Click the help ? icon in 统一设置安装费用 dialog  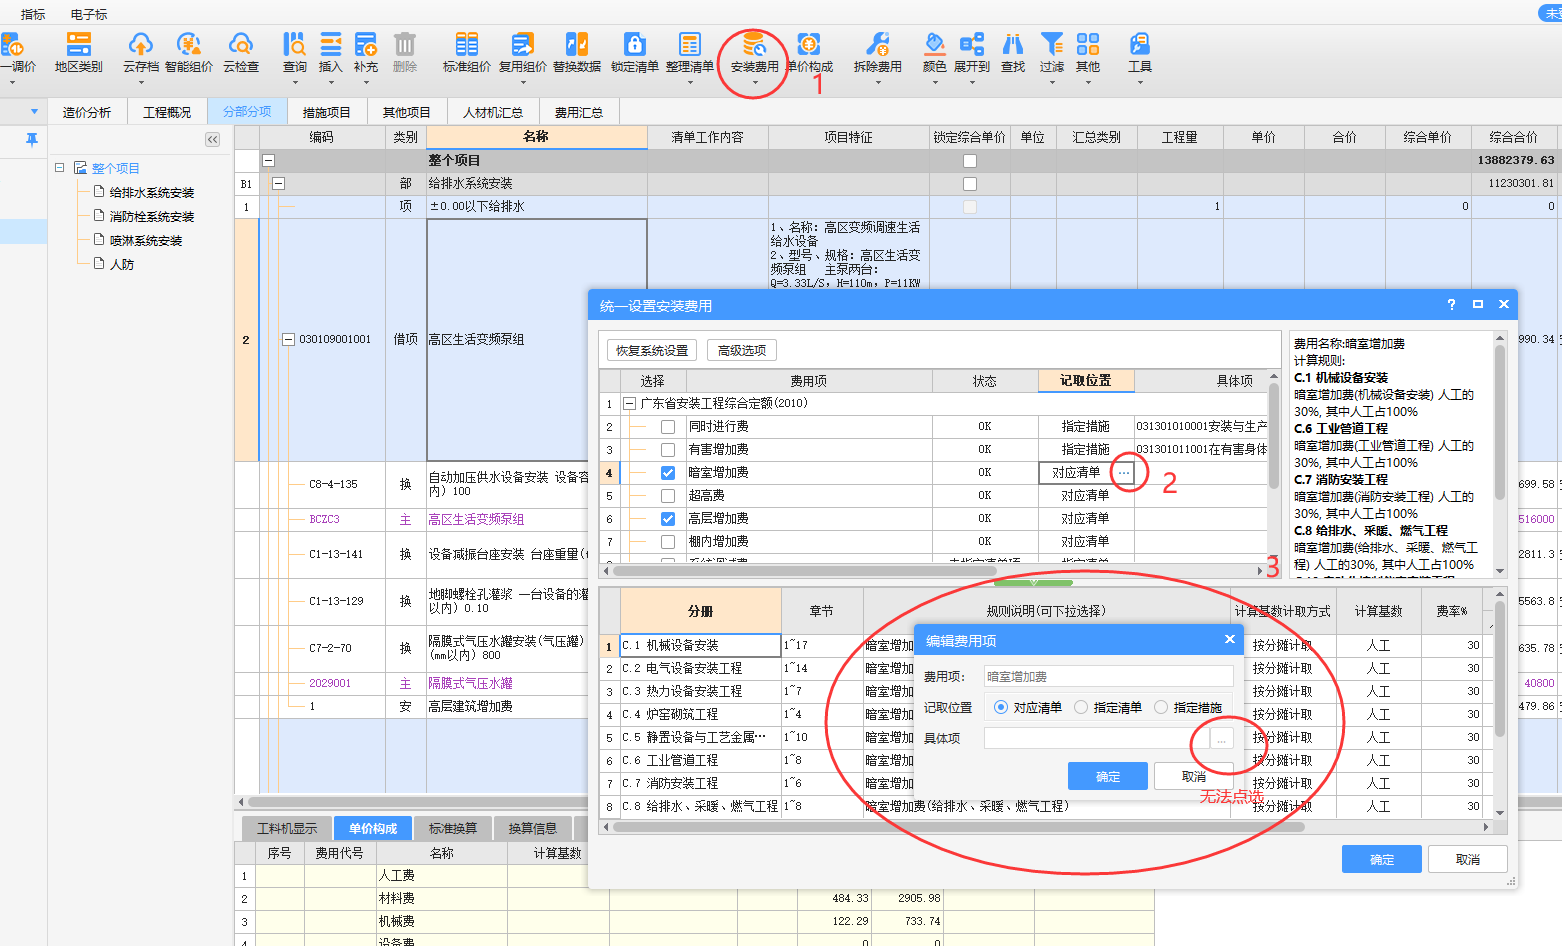(1451, 304)
